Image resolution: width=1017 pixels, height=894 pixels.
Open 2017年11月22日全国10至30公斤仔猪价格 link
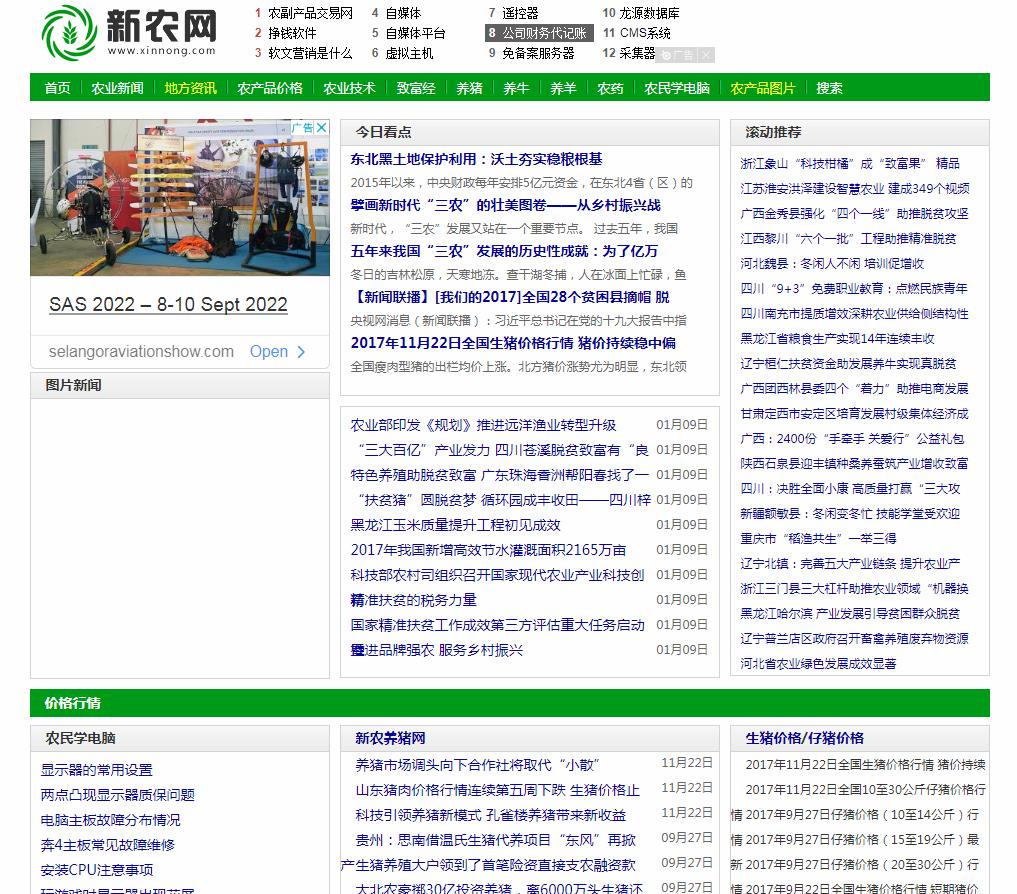(866, 790)
